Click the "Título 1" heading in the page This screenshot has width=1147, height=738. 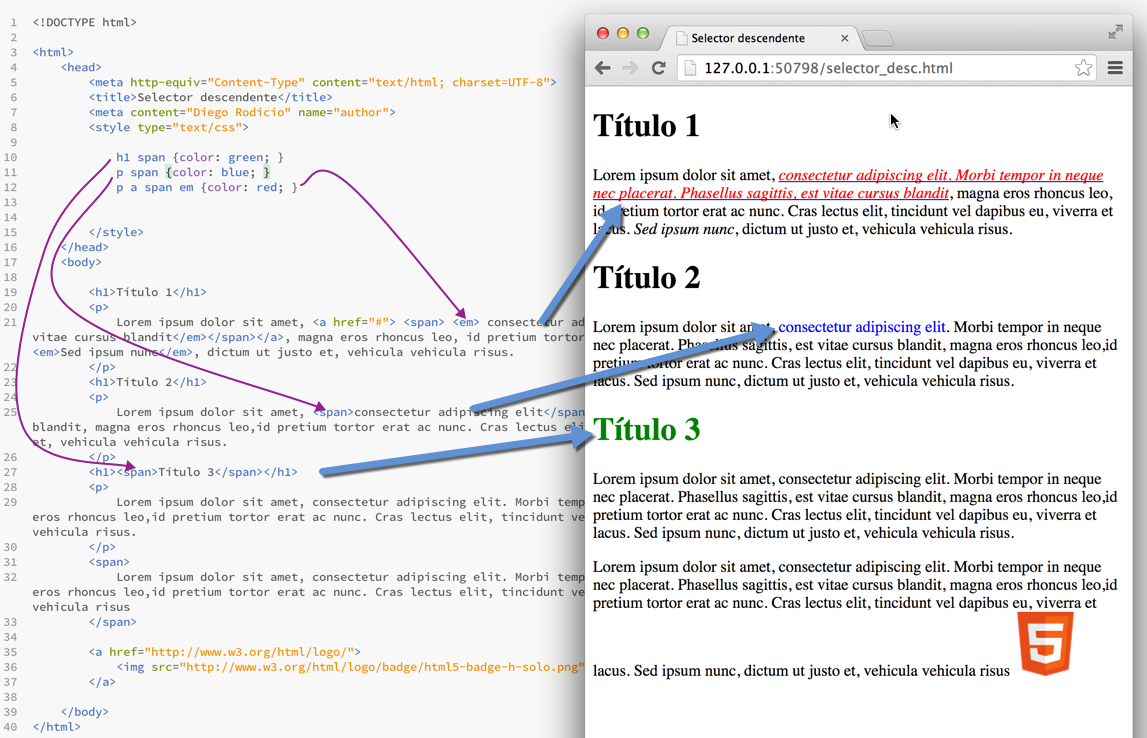pos(646,126)
